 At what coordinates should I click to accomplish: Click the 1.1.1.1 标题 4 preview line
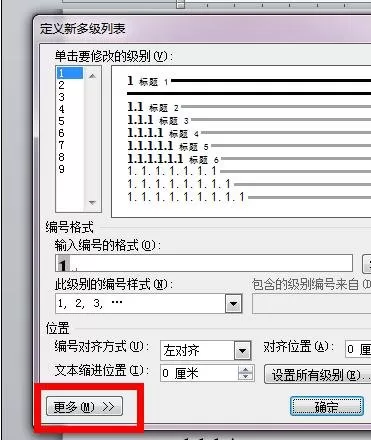(249, 133)
